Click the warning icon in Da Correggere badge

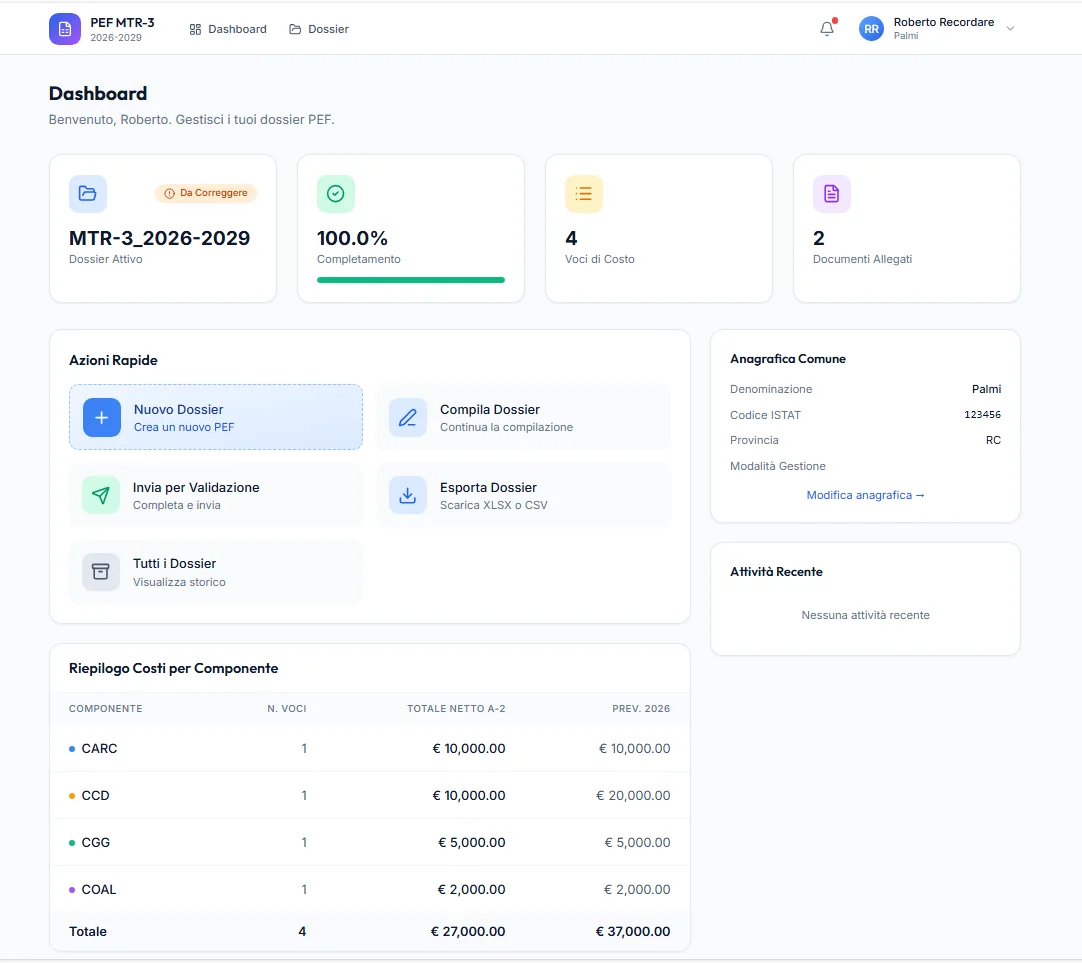click(169, 193)
